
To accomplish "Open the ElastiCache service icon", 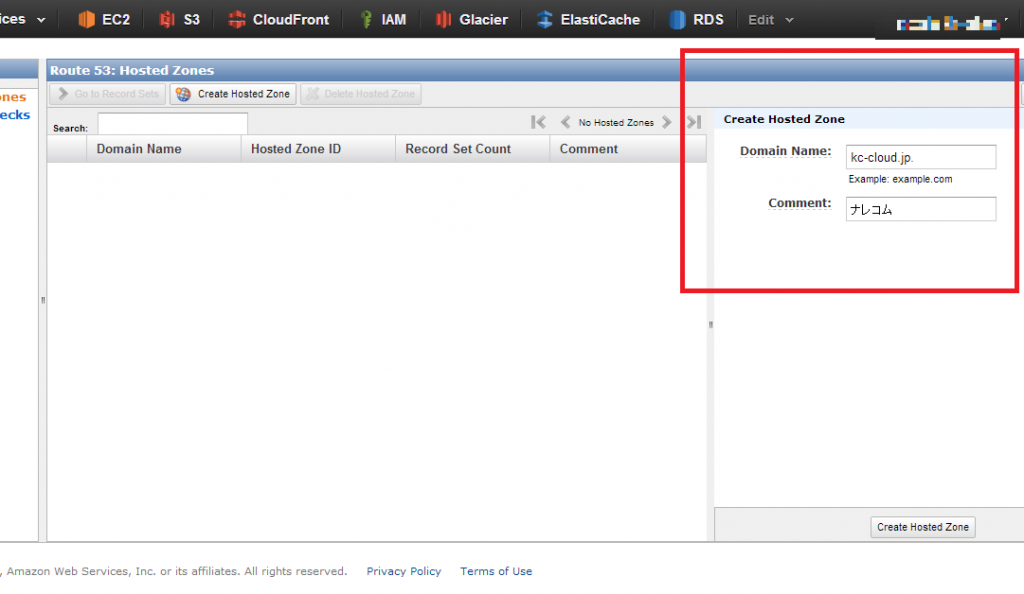I will [545, 20].
